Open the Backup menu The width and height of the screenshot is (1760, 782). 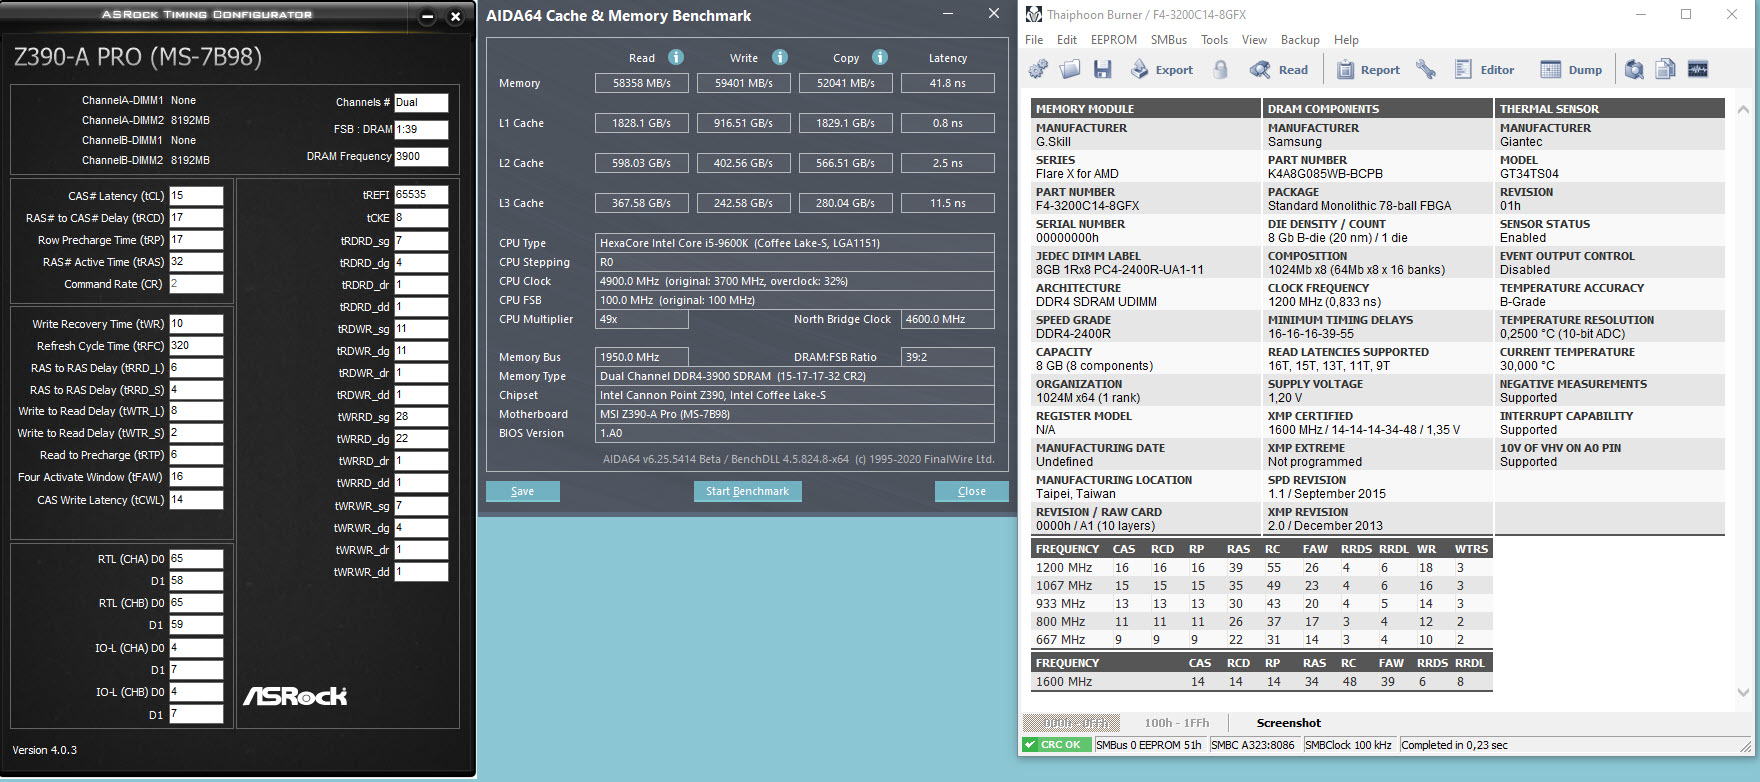(x=1300, y=40)
